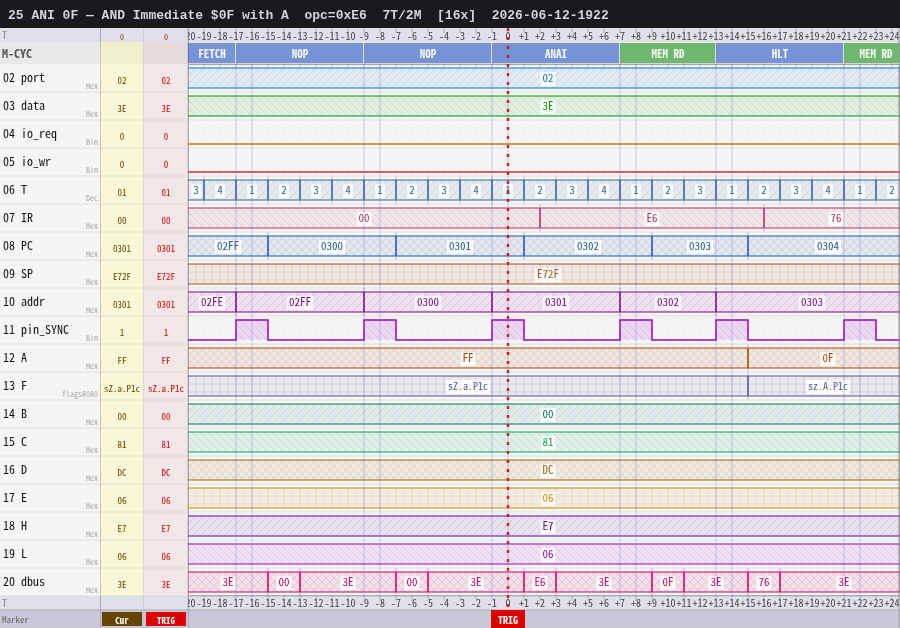
Task: Click TRIG column value 0301 for PC
Action: click(x=166, y=249)
